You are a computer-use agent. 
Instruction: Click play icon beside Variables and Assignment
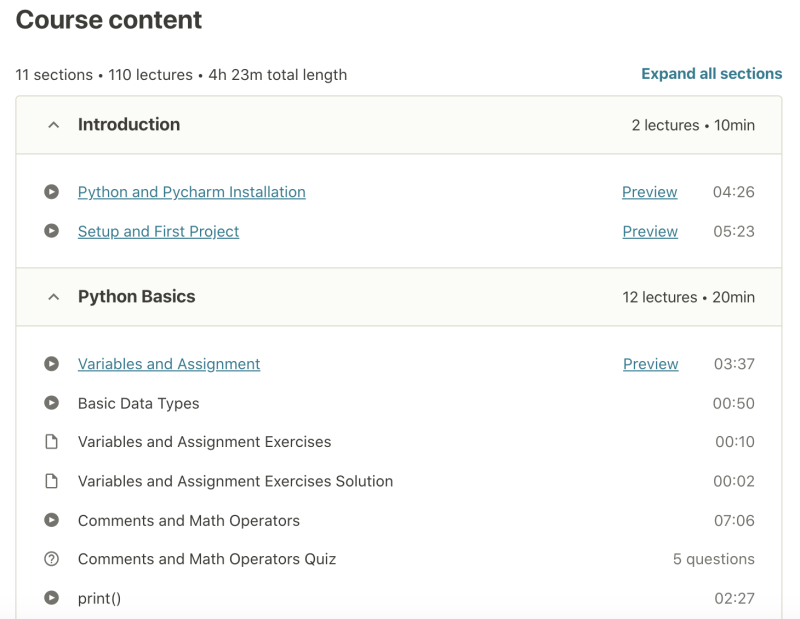coord(52,364)
